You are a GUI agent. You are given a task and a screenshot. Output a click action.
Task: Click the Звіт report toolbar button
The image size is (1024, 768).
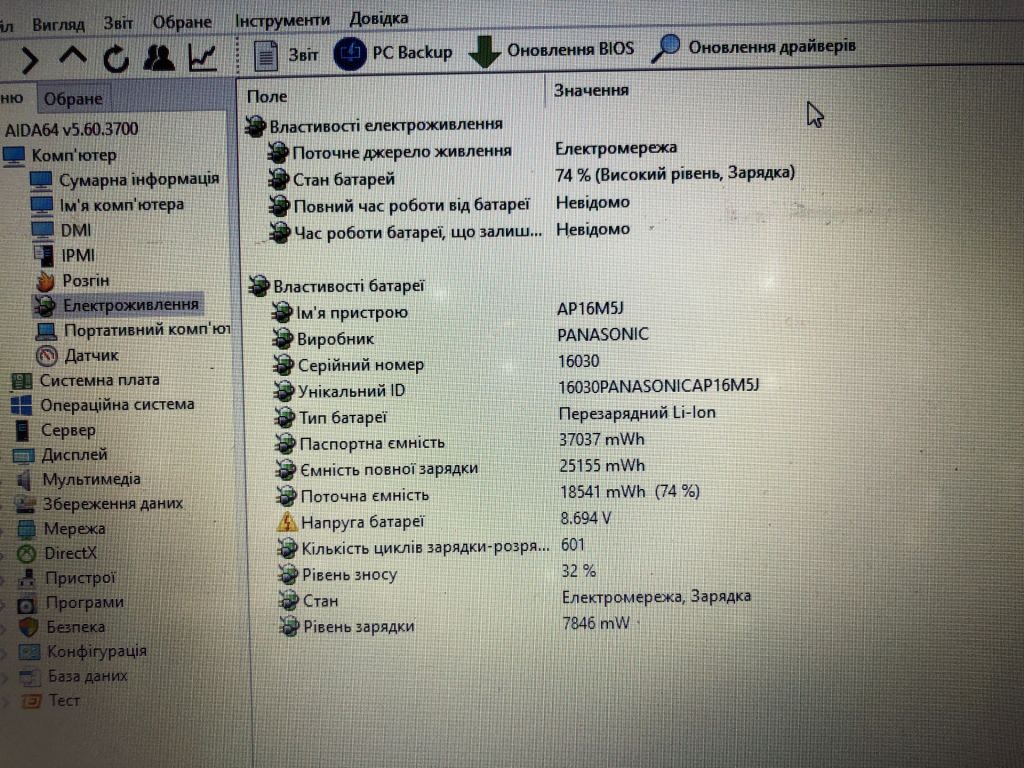[285, 55]
